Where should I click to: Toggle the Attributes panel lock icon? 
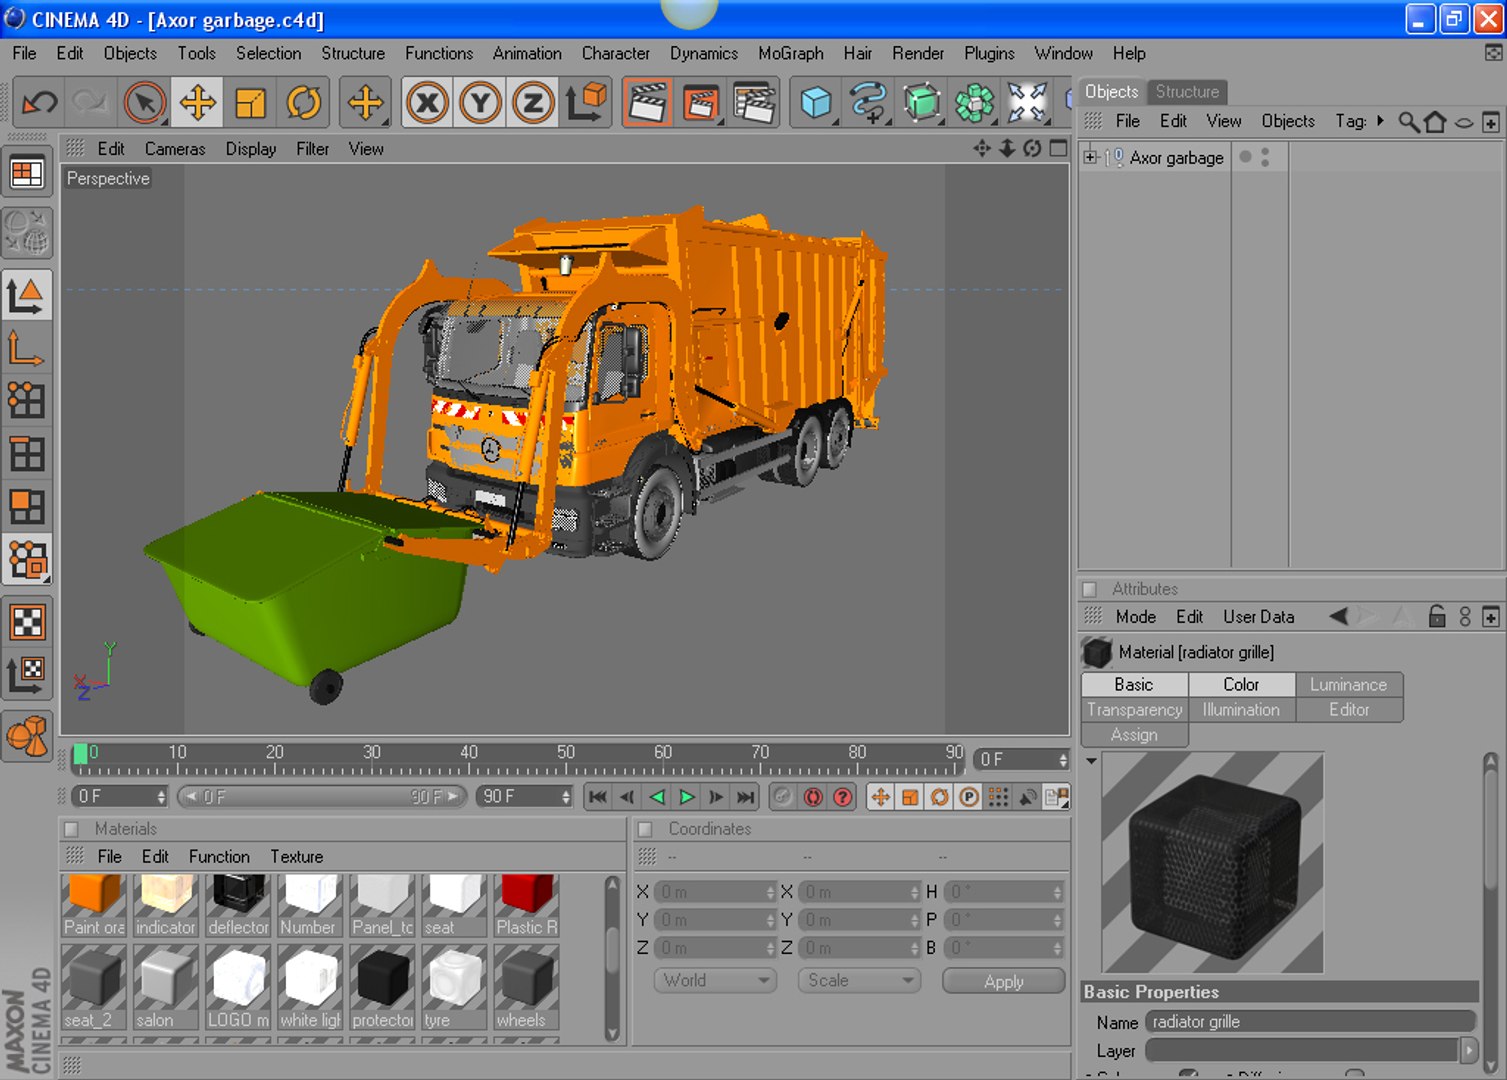(x=1437, y=616)
